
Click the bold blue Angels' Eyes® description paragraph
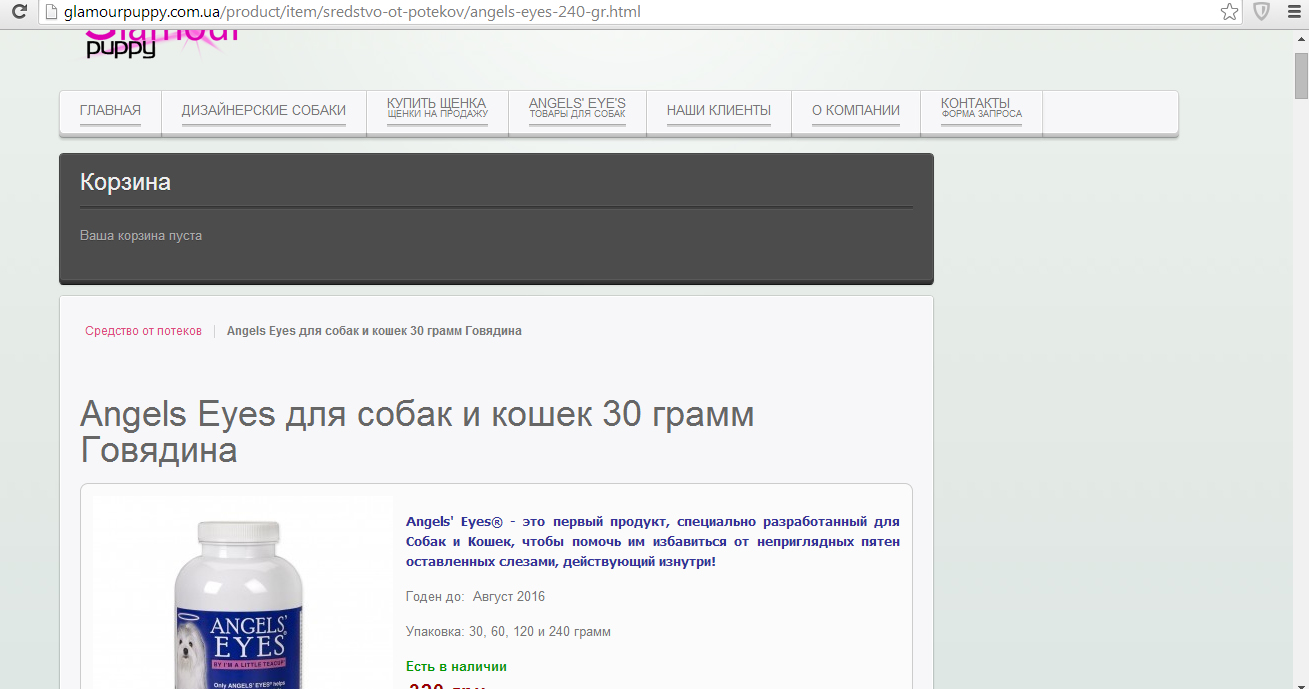click(x=653, y=542)
